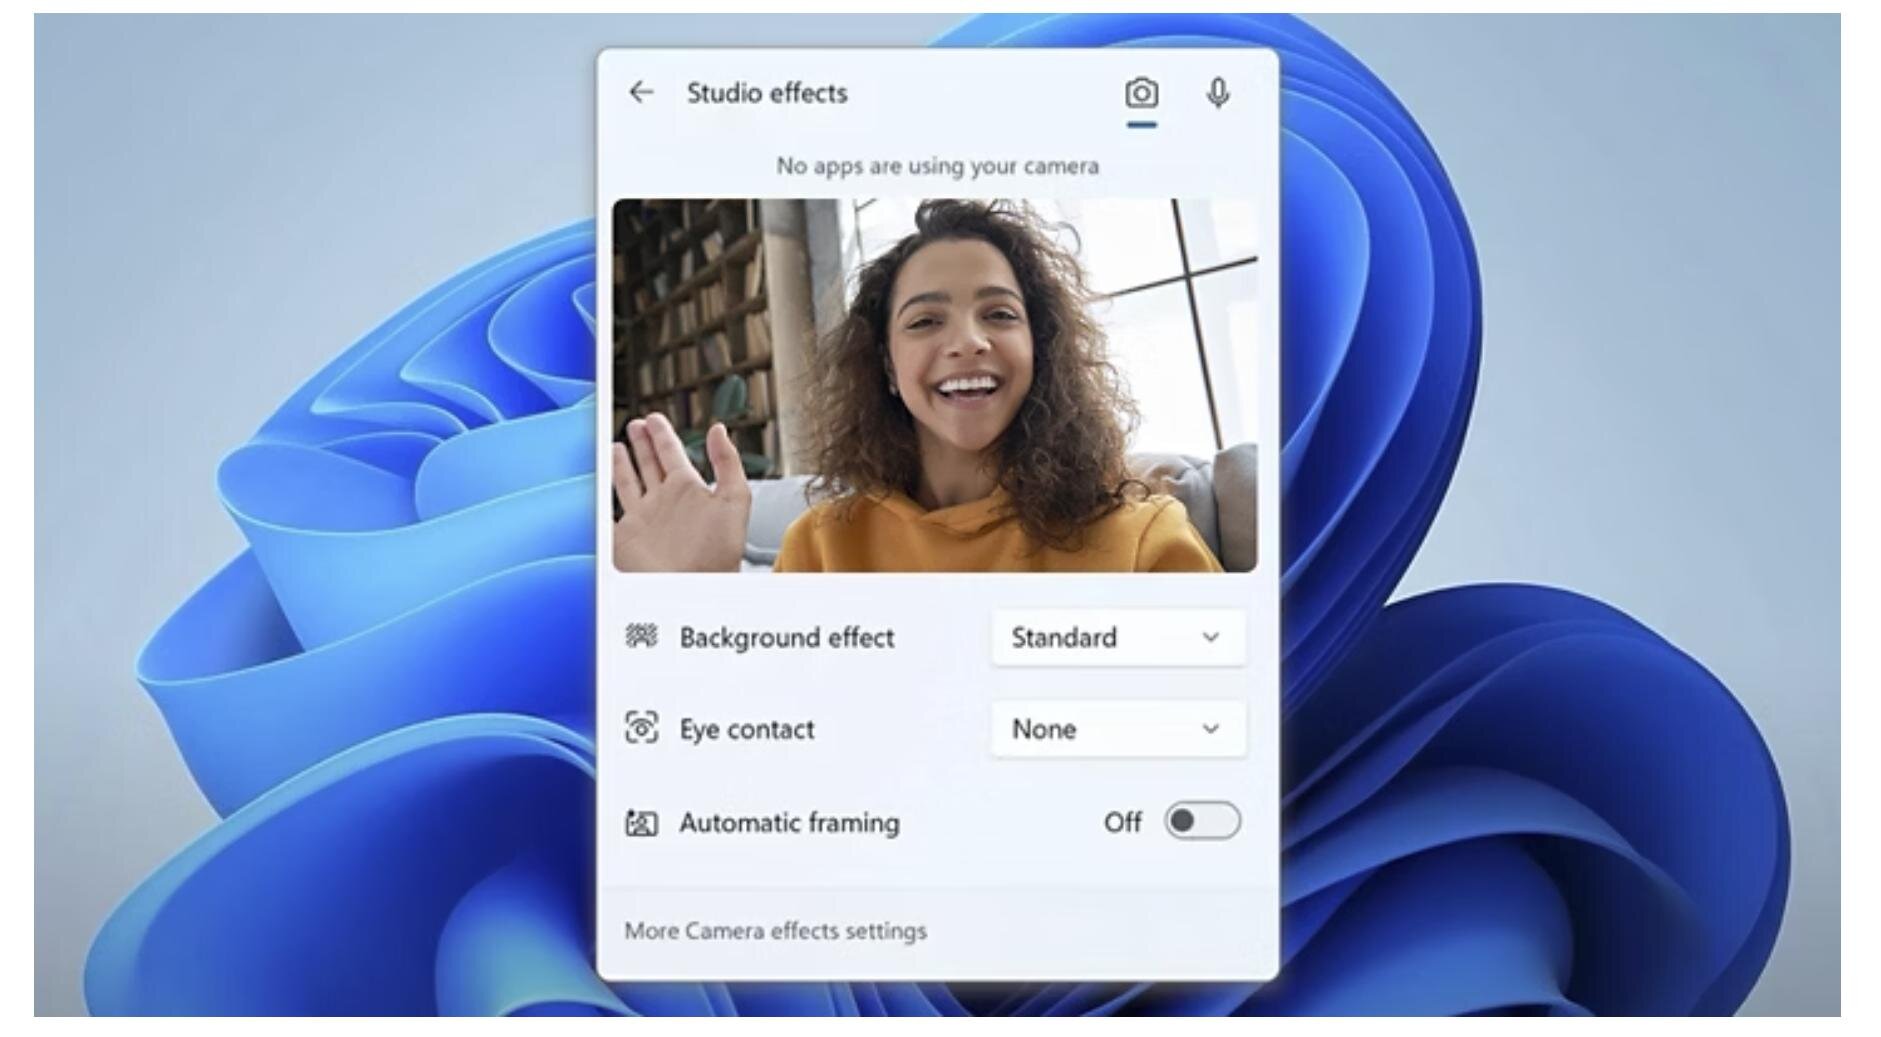Click the Automatic framing label text

789,823
